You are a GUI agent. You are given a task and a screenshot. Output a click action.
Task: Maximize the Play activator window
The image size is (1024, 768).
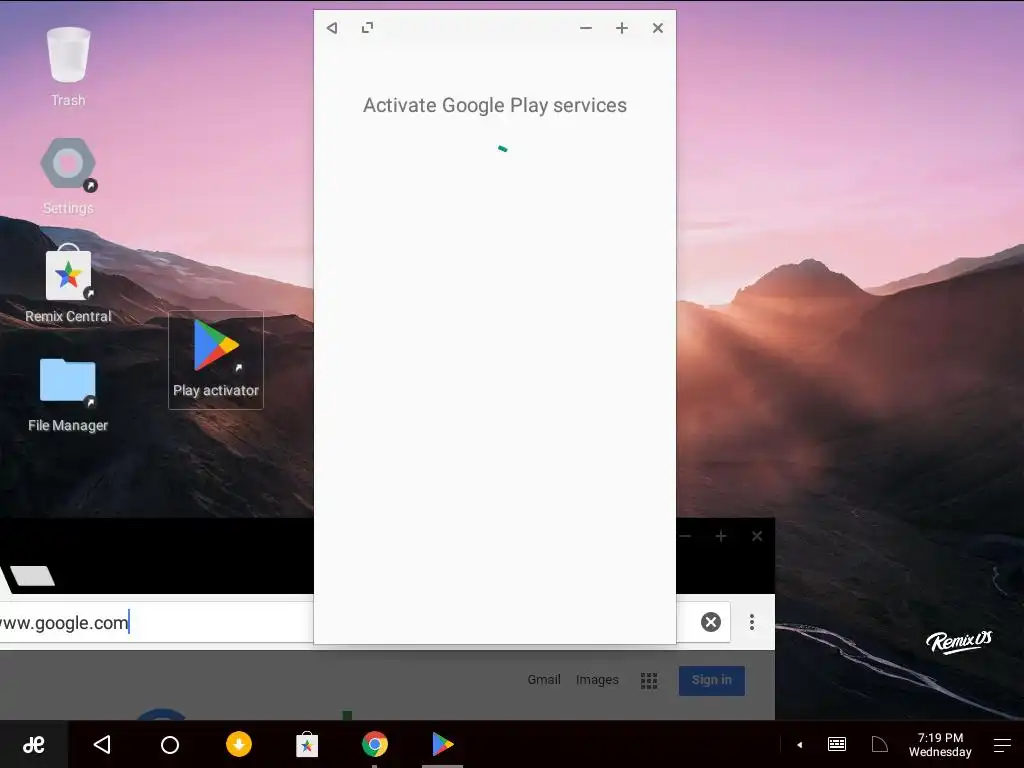tap(622, 28)
